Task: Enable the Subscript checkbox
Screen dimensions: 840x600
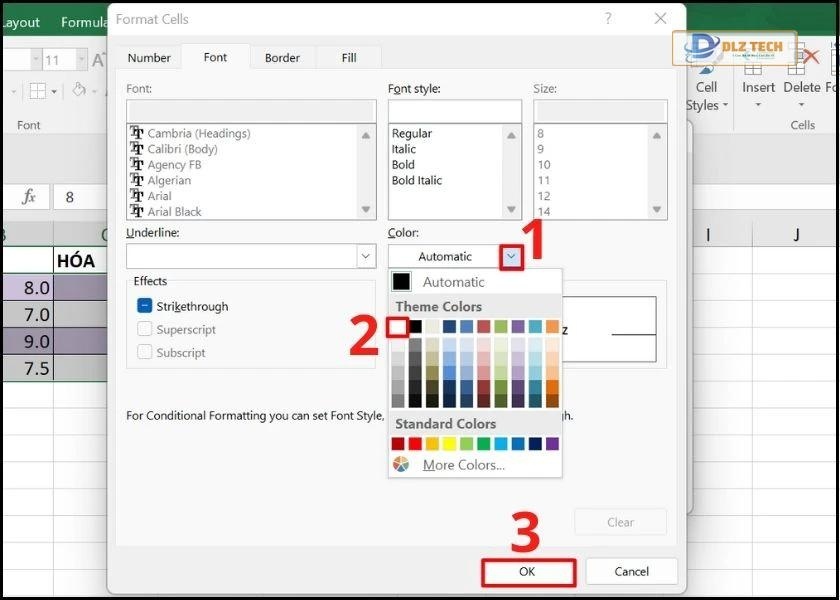Action: tap(145, 353)
